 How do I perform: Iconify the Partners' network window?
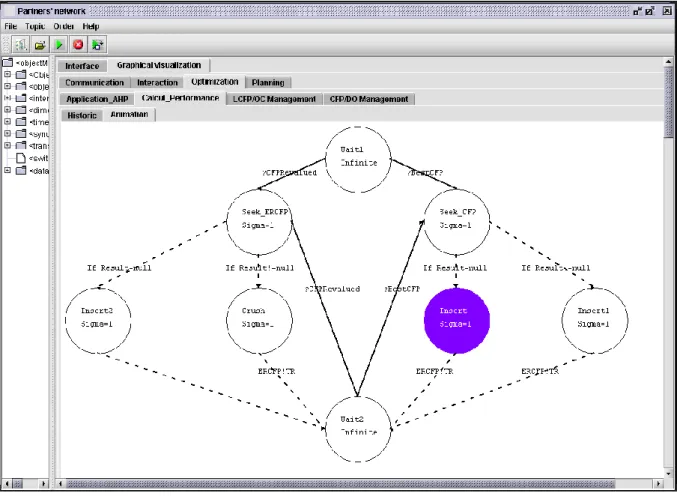(x=637, y=12)
